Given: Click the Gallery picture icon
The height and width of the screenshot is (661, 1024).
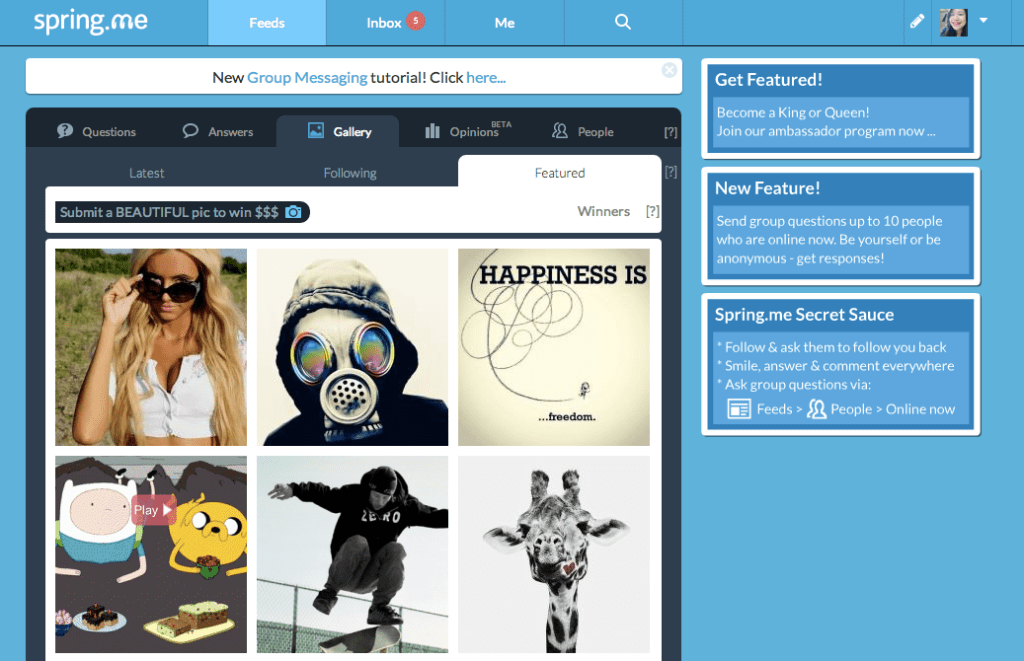Looking at the screenshot, I should click(x=315, y=130).
